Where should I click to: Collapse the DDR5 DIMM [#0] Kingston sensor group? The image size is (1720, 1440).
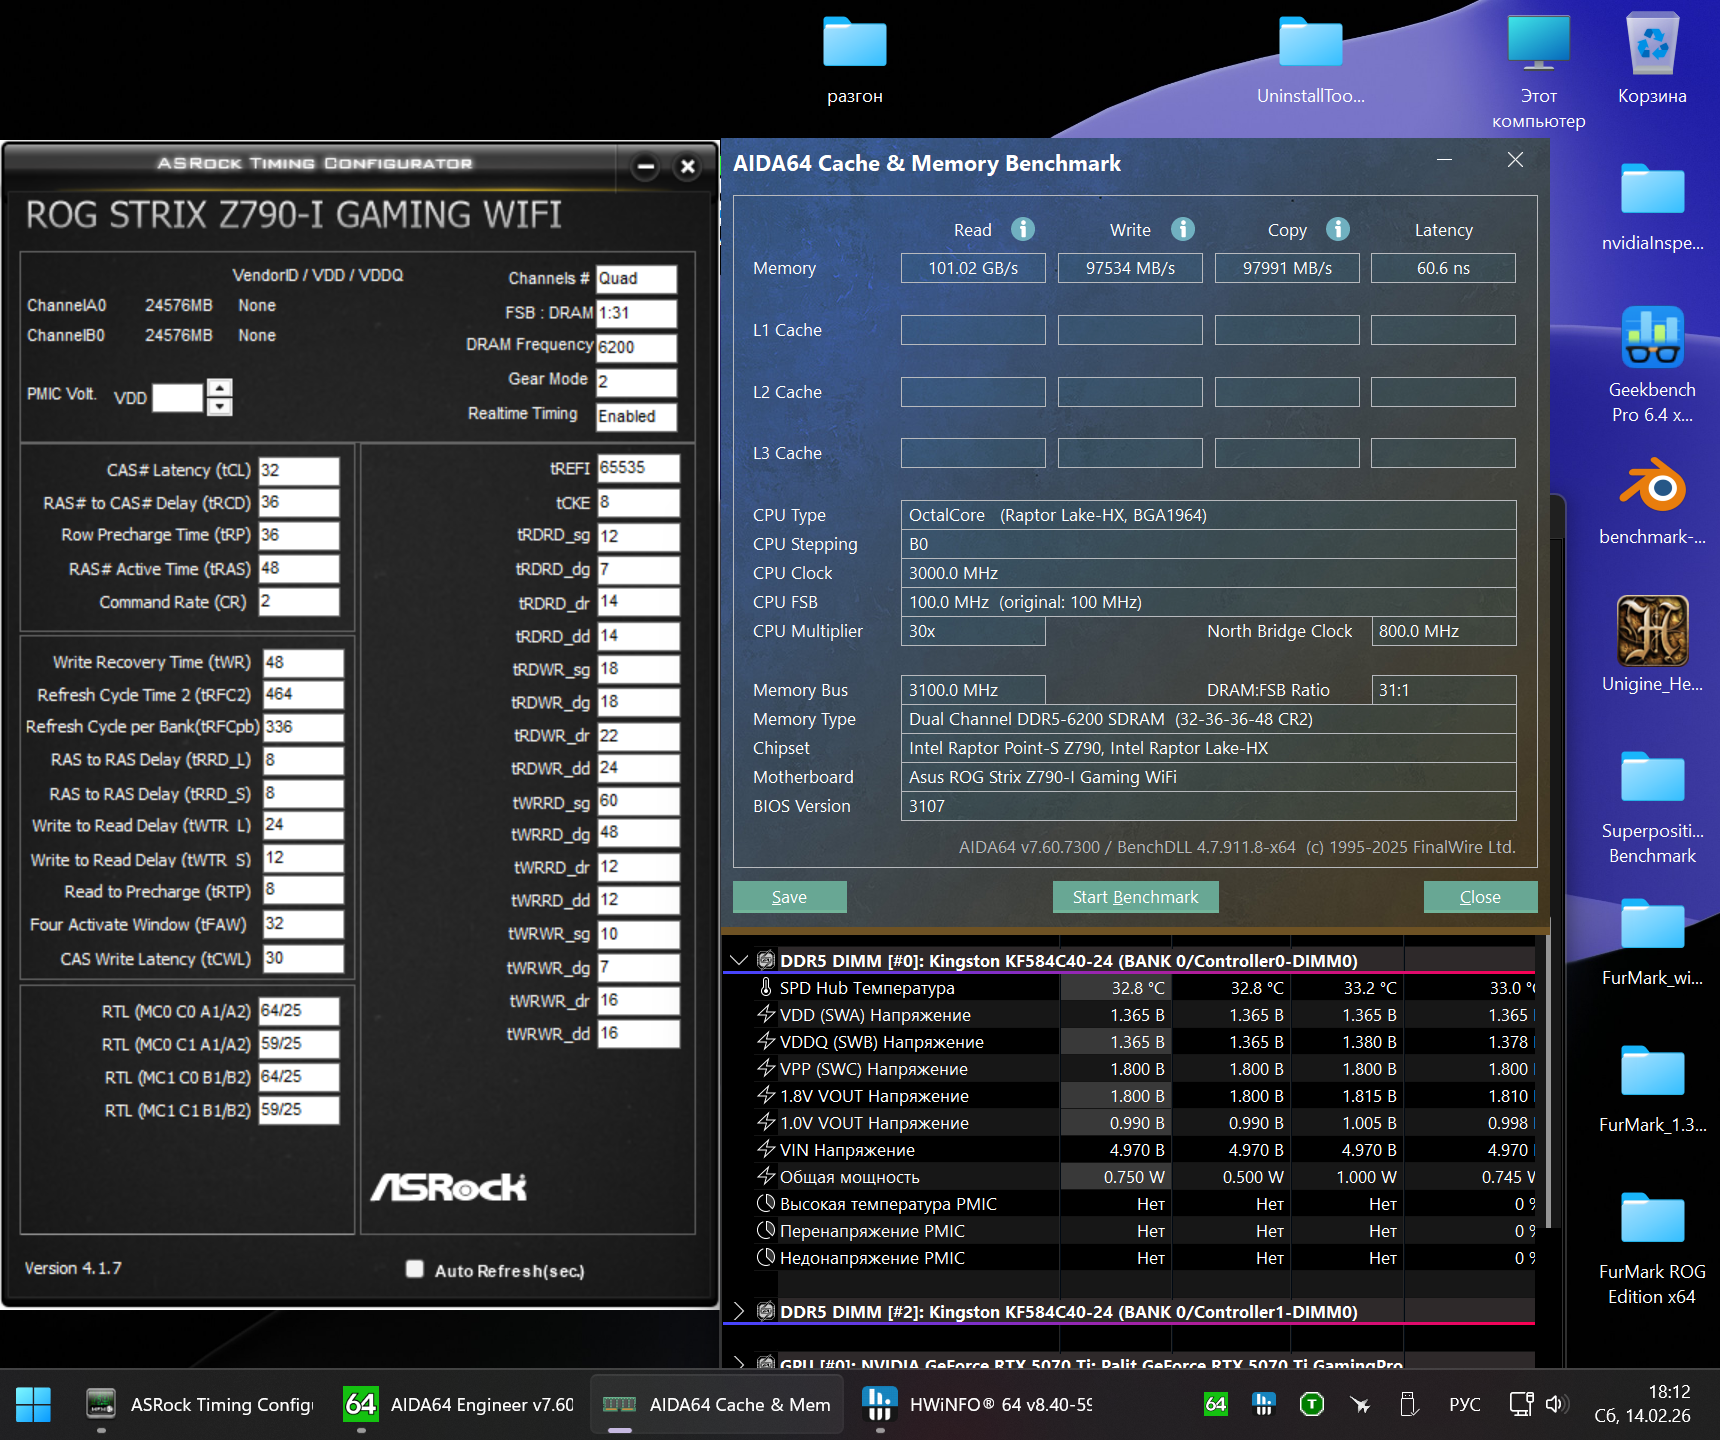tap(739, 960)
